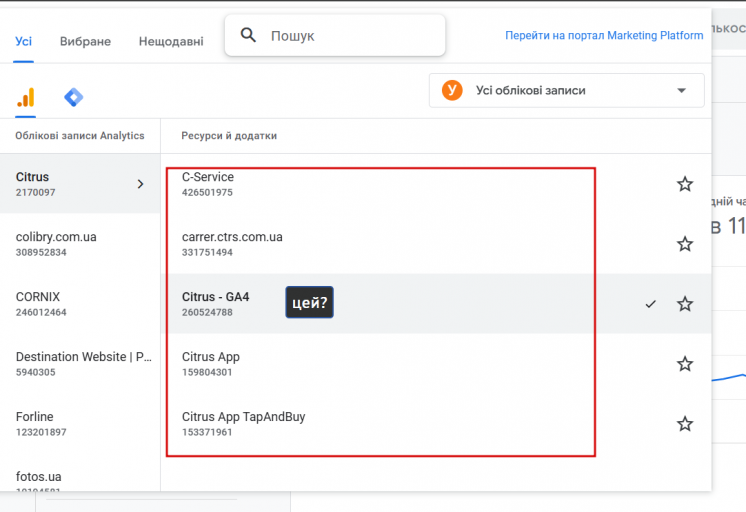Star the Citrus App TapAndBuy property
This screenshot has width=746, height=512.
[x=685, y=424]
